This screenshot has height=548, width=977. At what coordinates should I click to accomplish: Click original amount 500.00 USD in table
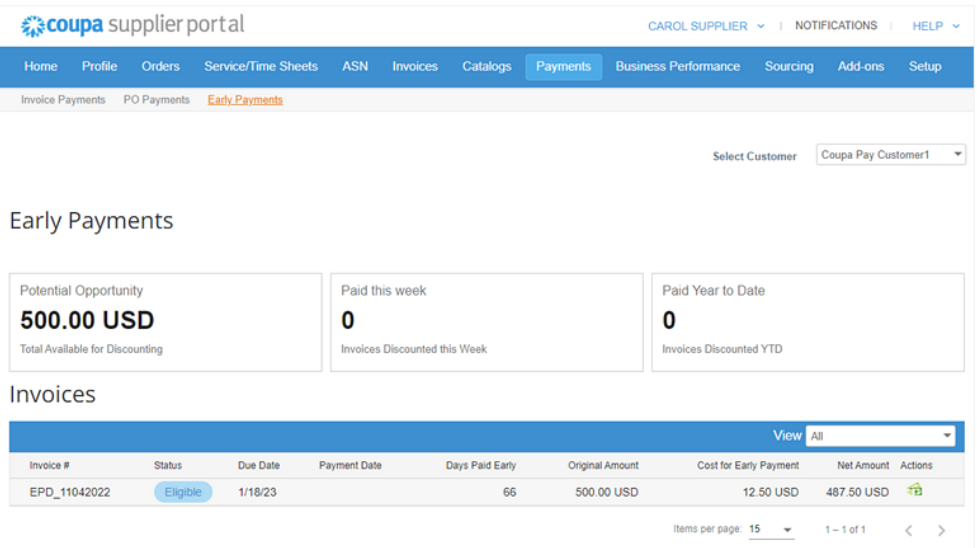point(606,493)
